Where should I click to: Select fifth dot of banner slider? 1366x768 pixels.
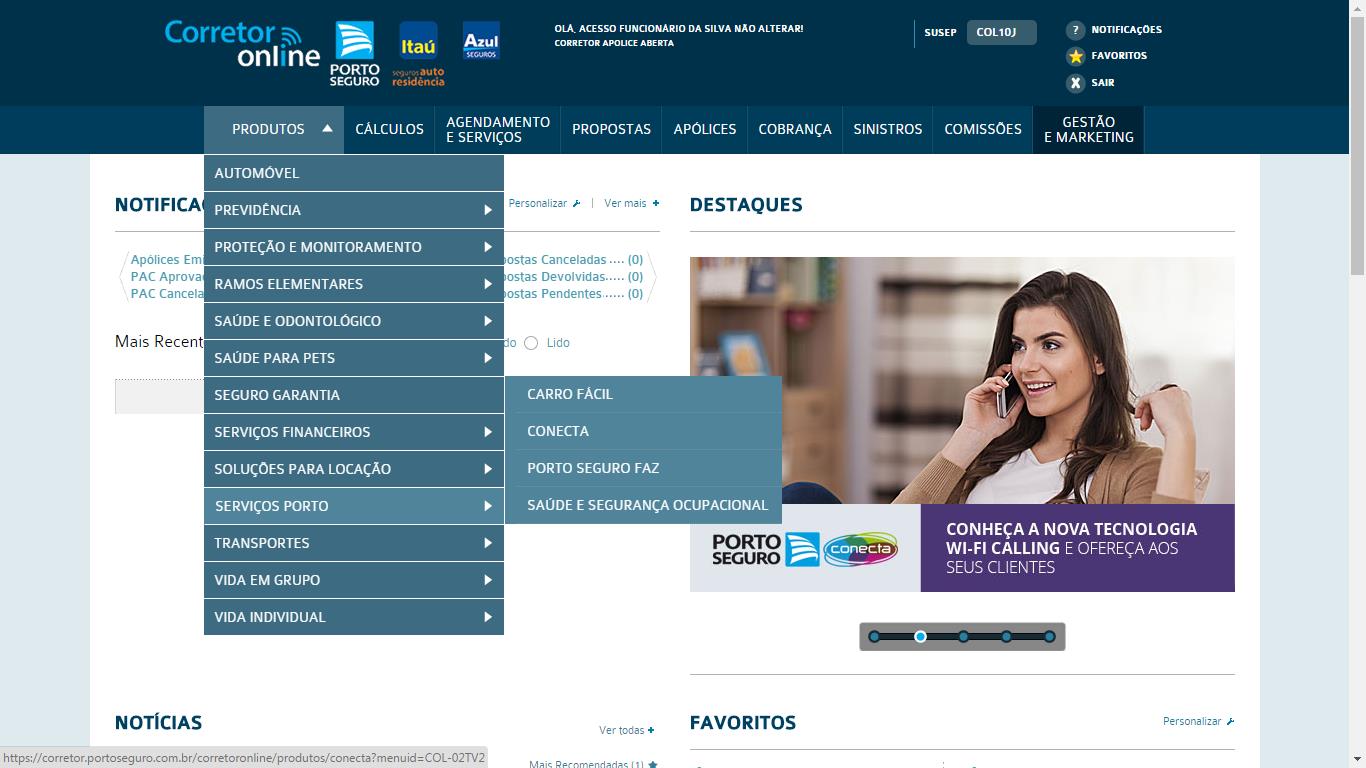pos(1050,637)
